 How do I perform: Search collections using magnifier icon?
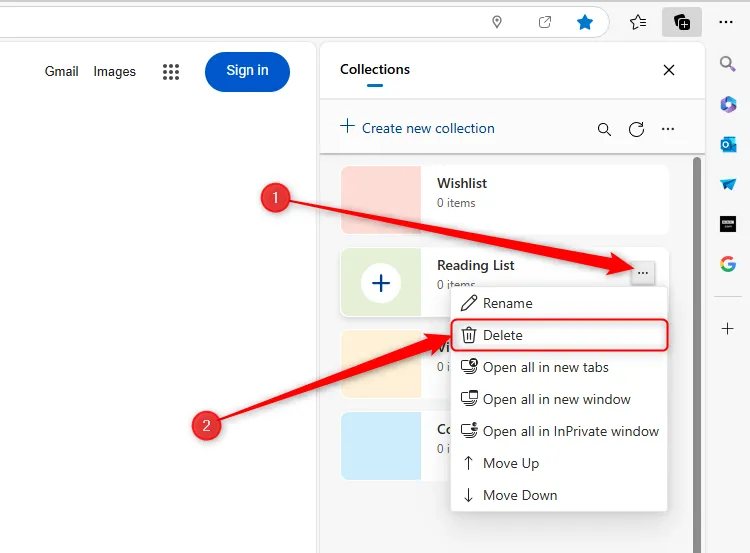(604, 129)
